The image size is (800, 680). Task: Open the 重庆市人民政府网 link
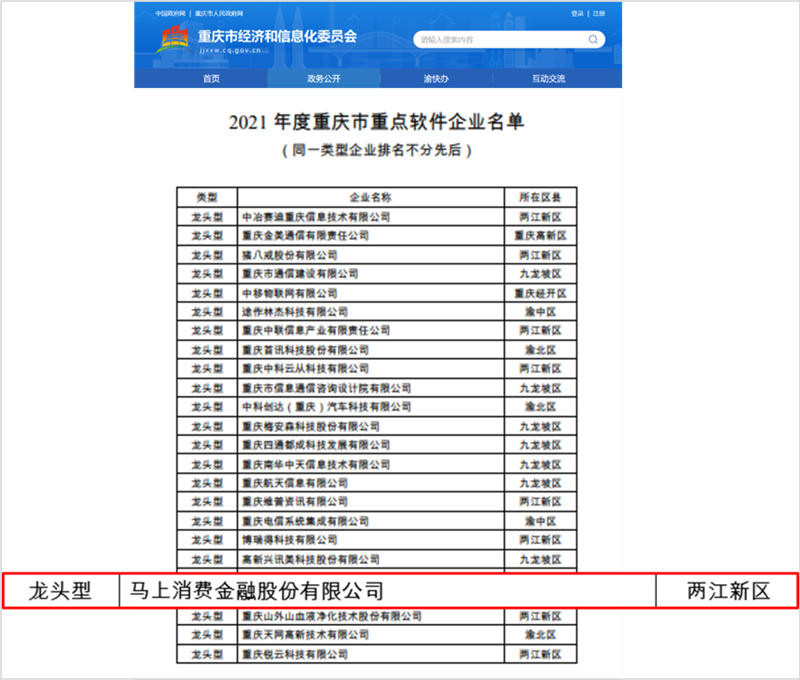(x=219, y=13)
